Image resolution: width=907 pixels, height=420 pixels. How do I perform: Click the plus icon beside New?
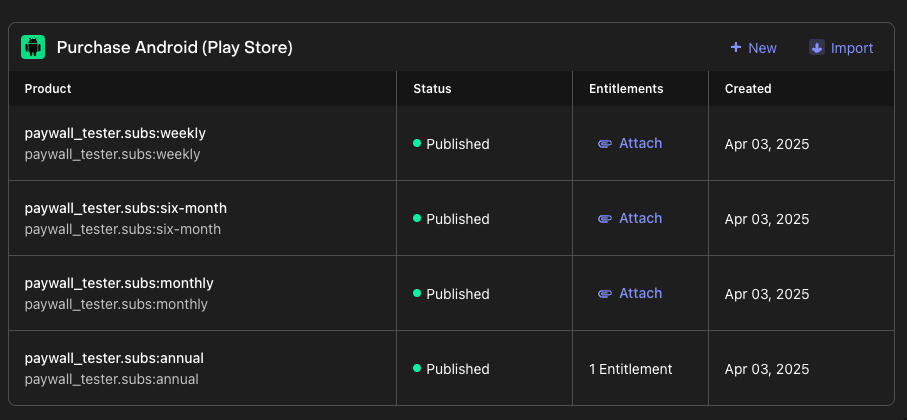736,48
